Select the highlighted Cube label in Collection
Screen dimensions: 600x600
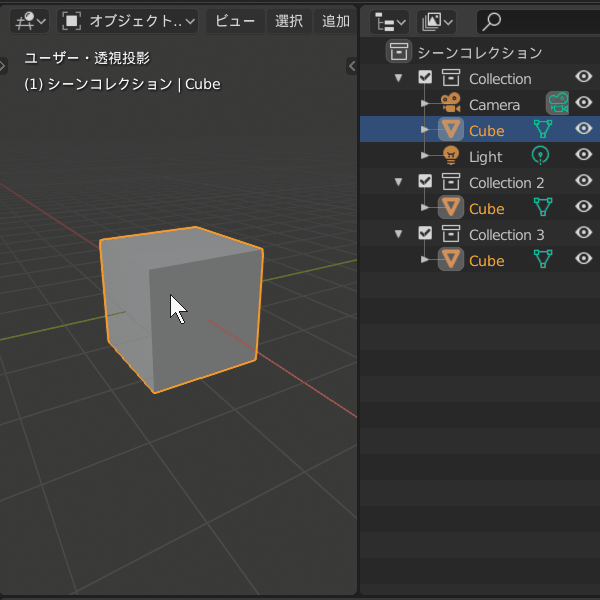coord(487,131)
